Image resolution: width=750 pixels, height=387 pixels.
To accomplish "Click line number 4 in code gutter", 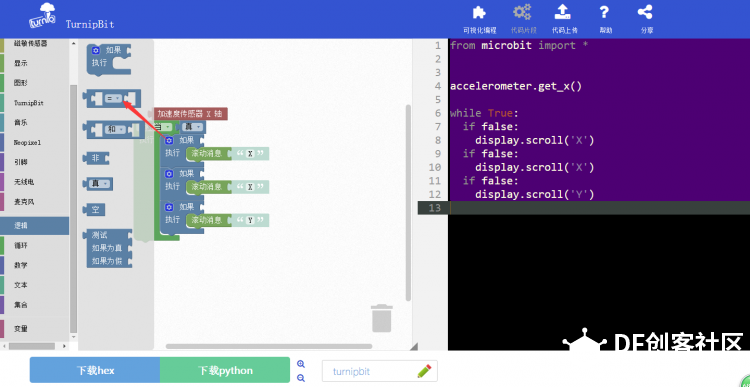I will tap(438, 86).
